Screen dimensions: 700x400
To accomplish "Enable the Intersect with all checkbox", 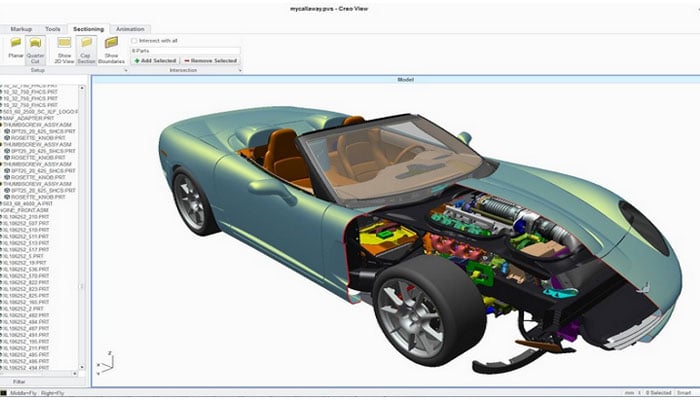I will coord(134,41).
